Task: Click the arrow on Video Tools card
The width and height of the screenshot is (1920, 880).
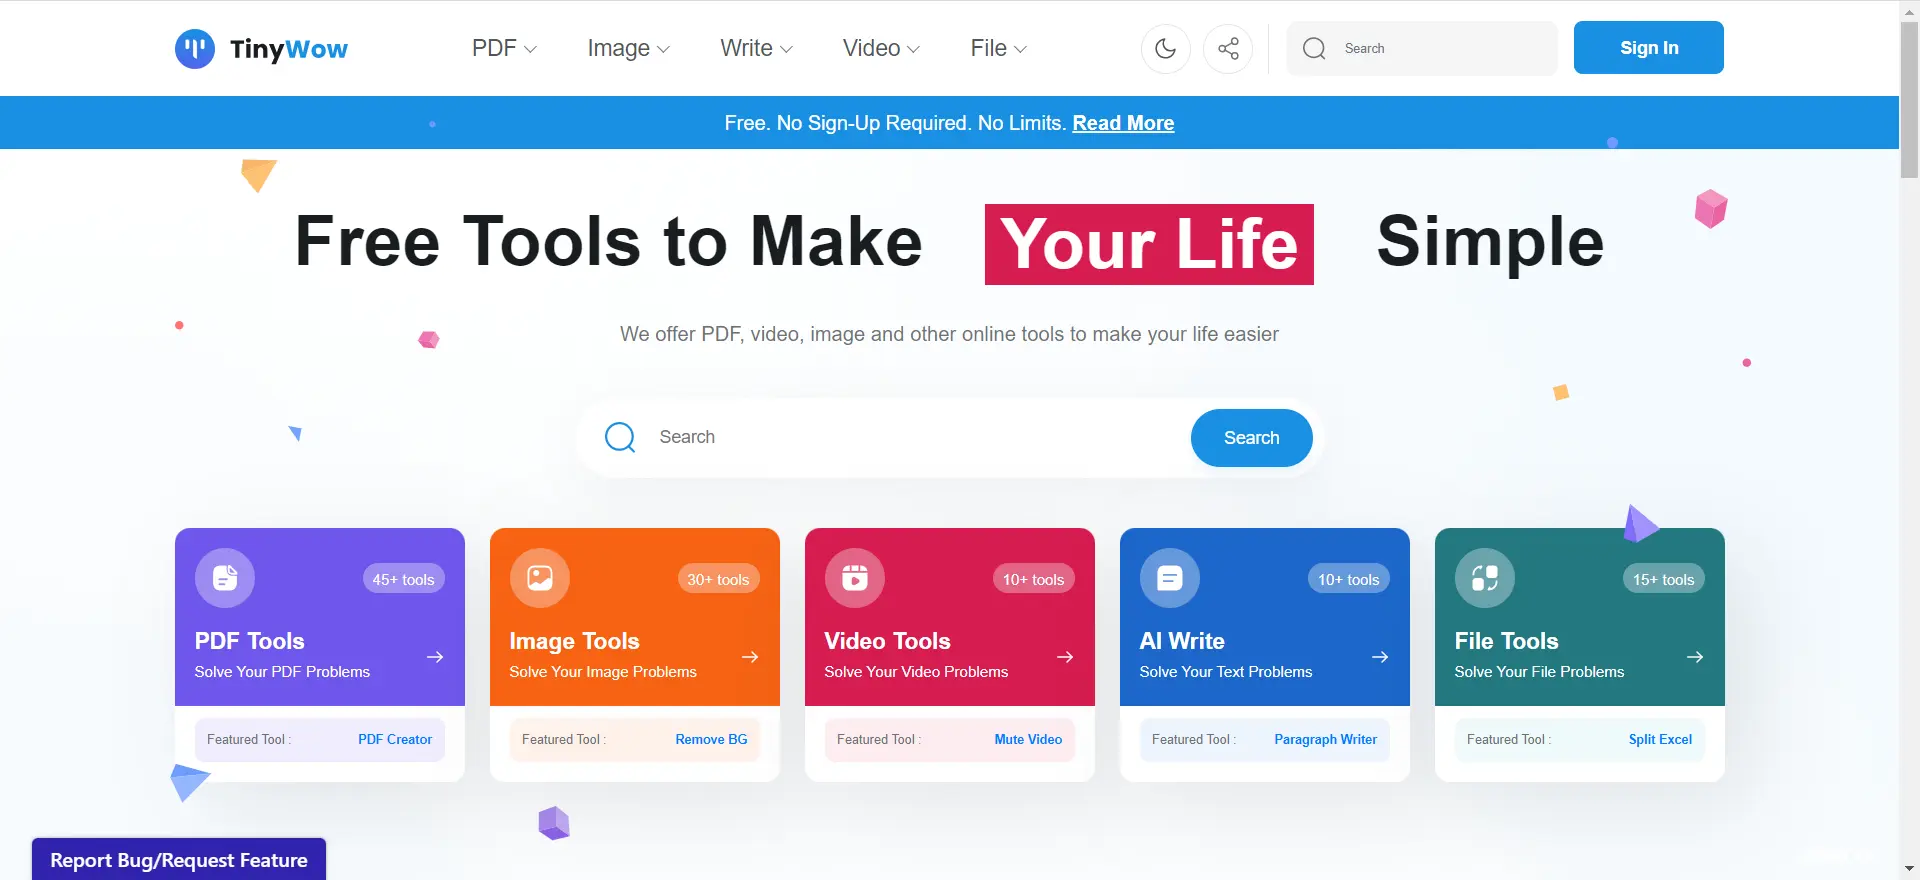Action: 1065,657
